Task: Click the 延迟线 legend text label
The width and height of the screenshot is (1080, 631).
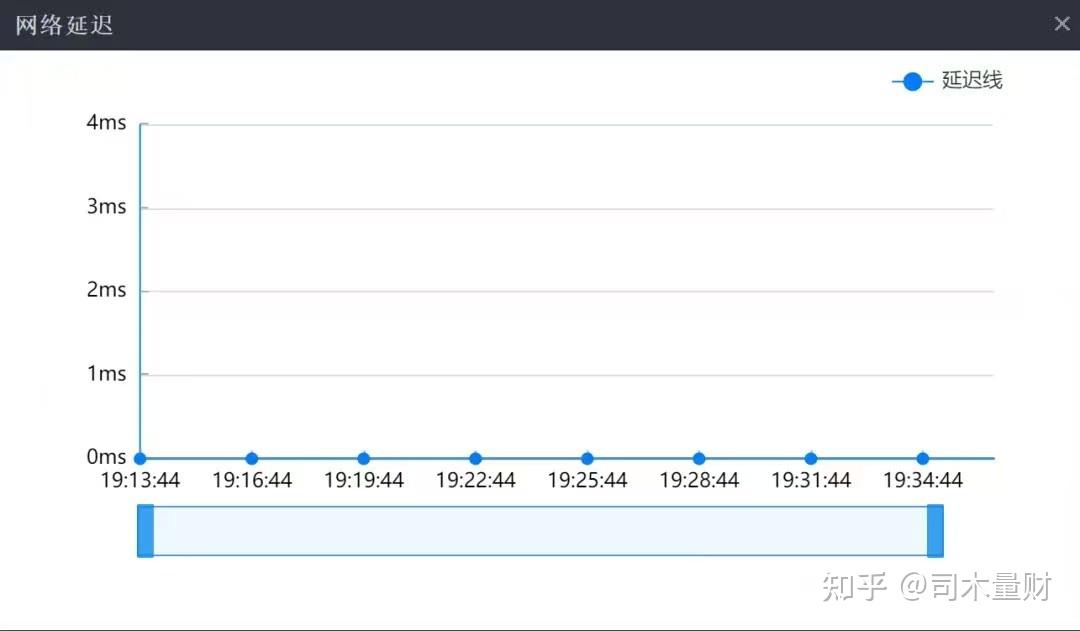Action: [x=972, y=81]
